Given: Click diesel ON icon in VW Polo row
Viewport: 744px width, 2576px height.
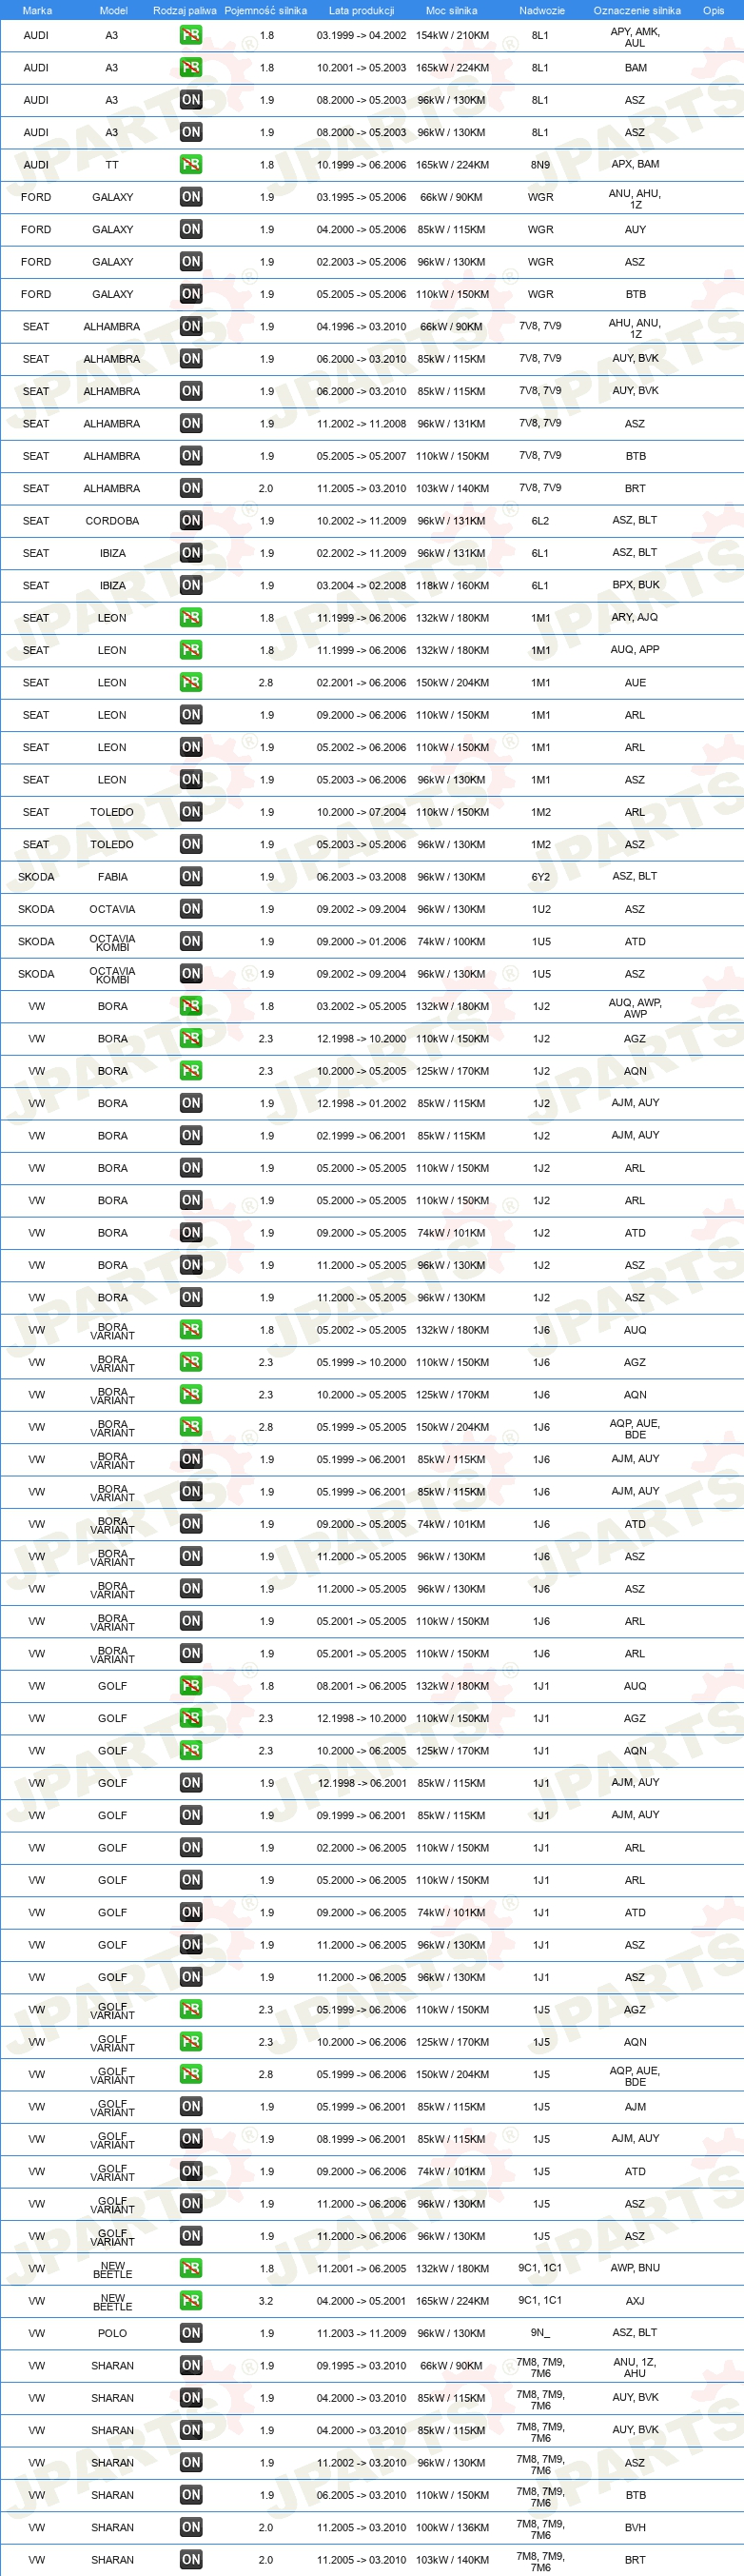Looking at the screenshot, I should (x=191, y=2333).
